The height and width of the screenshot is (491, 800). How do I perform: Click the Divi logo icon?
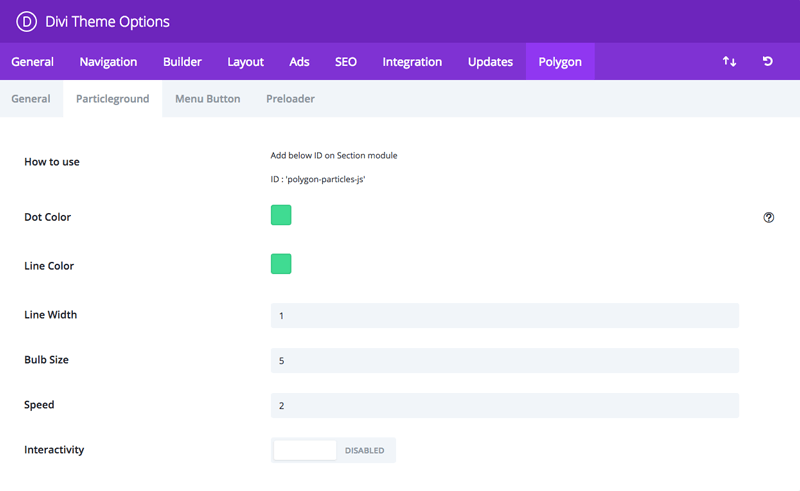(x=27, y=21)
